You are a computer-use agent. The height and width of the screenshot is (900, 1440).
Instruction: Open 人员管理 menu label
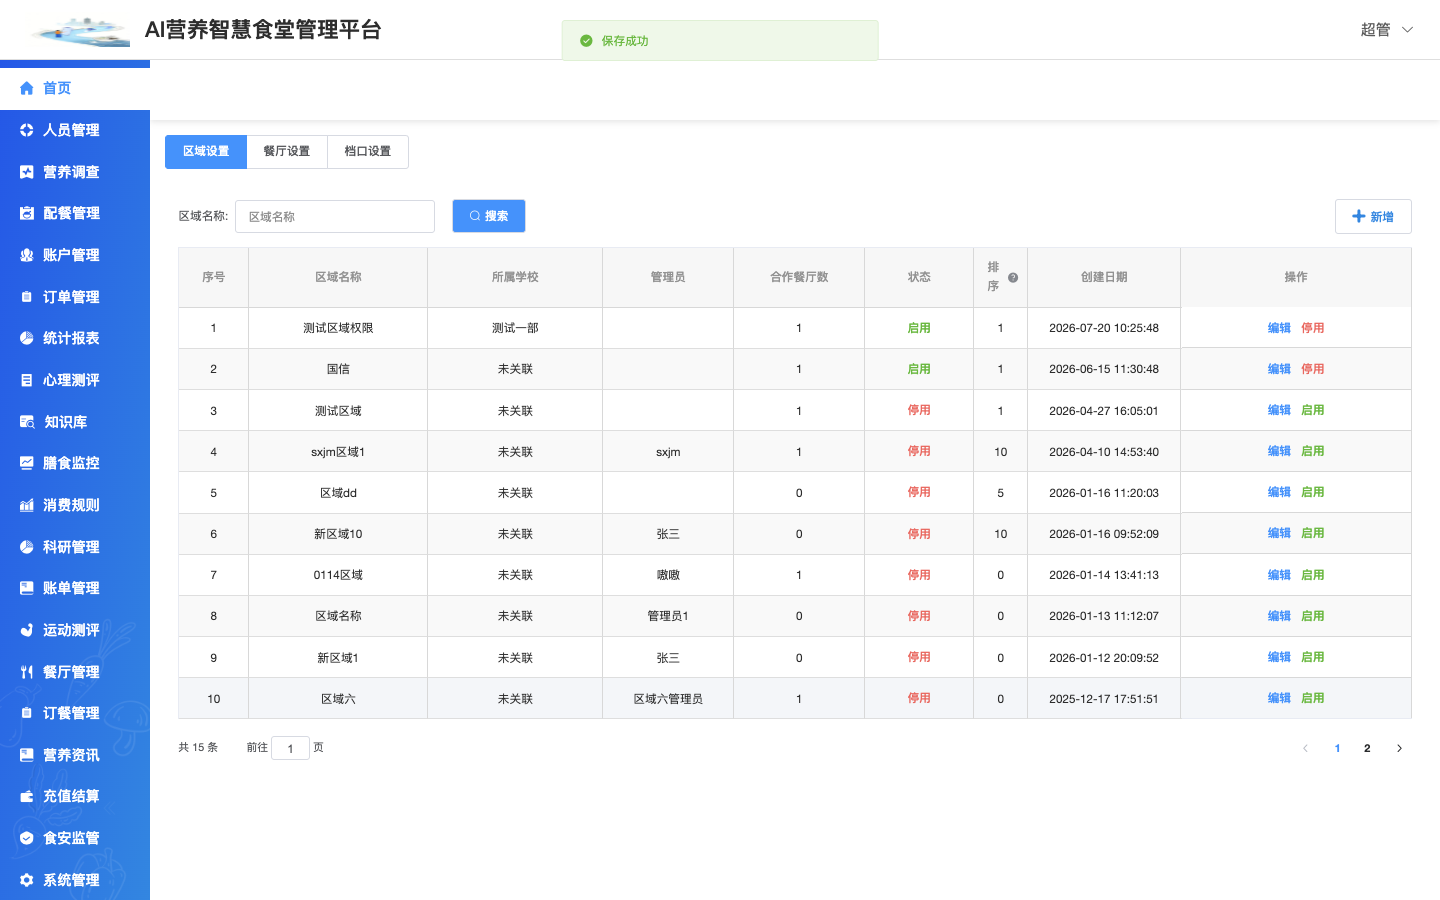click(71, 130)
